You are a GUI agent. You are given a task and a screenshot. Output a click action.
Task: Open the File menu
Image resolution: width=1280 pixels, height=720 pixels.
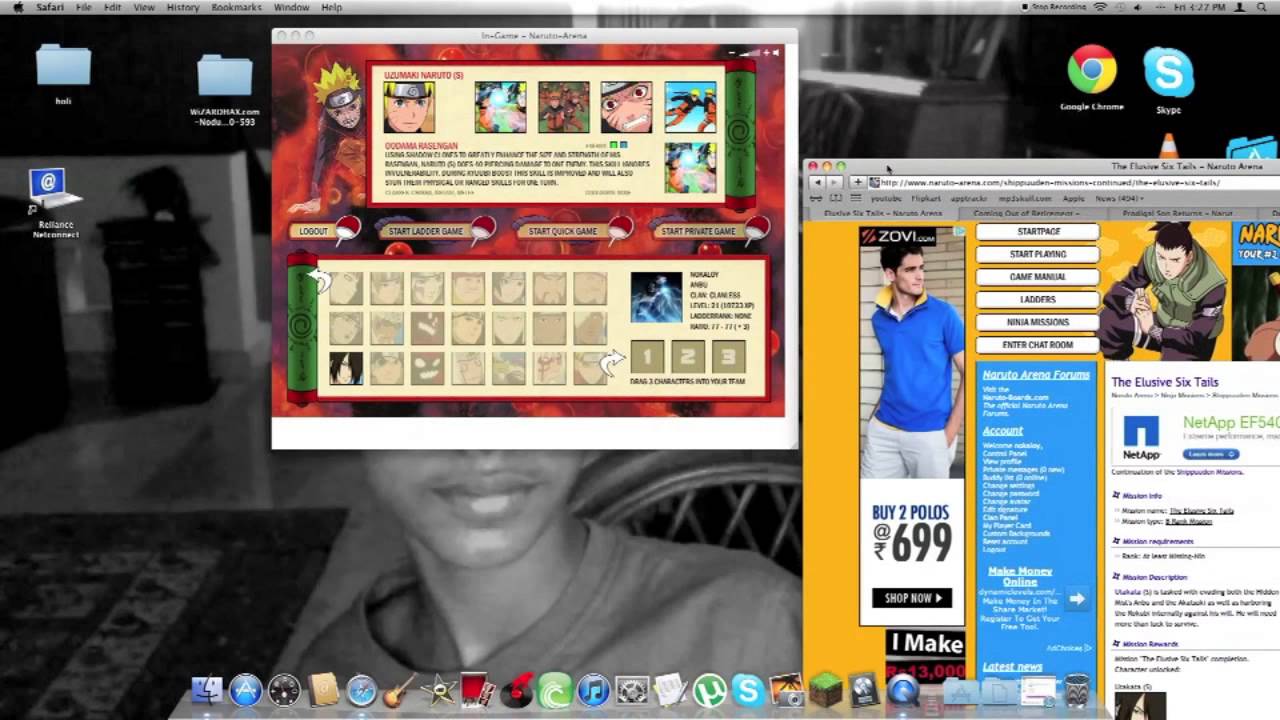pos(84,7)
